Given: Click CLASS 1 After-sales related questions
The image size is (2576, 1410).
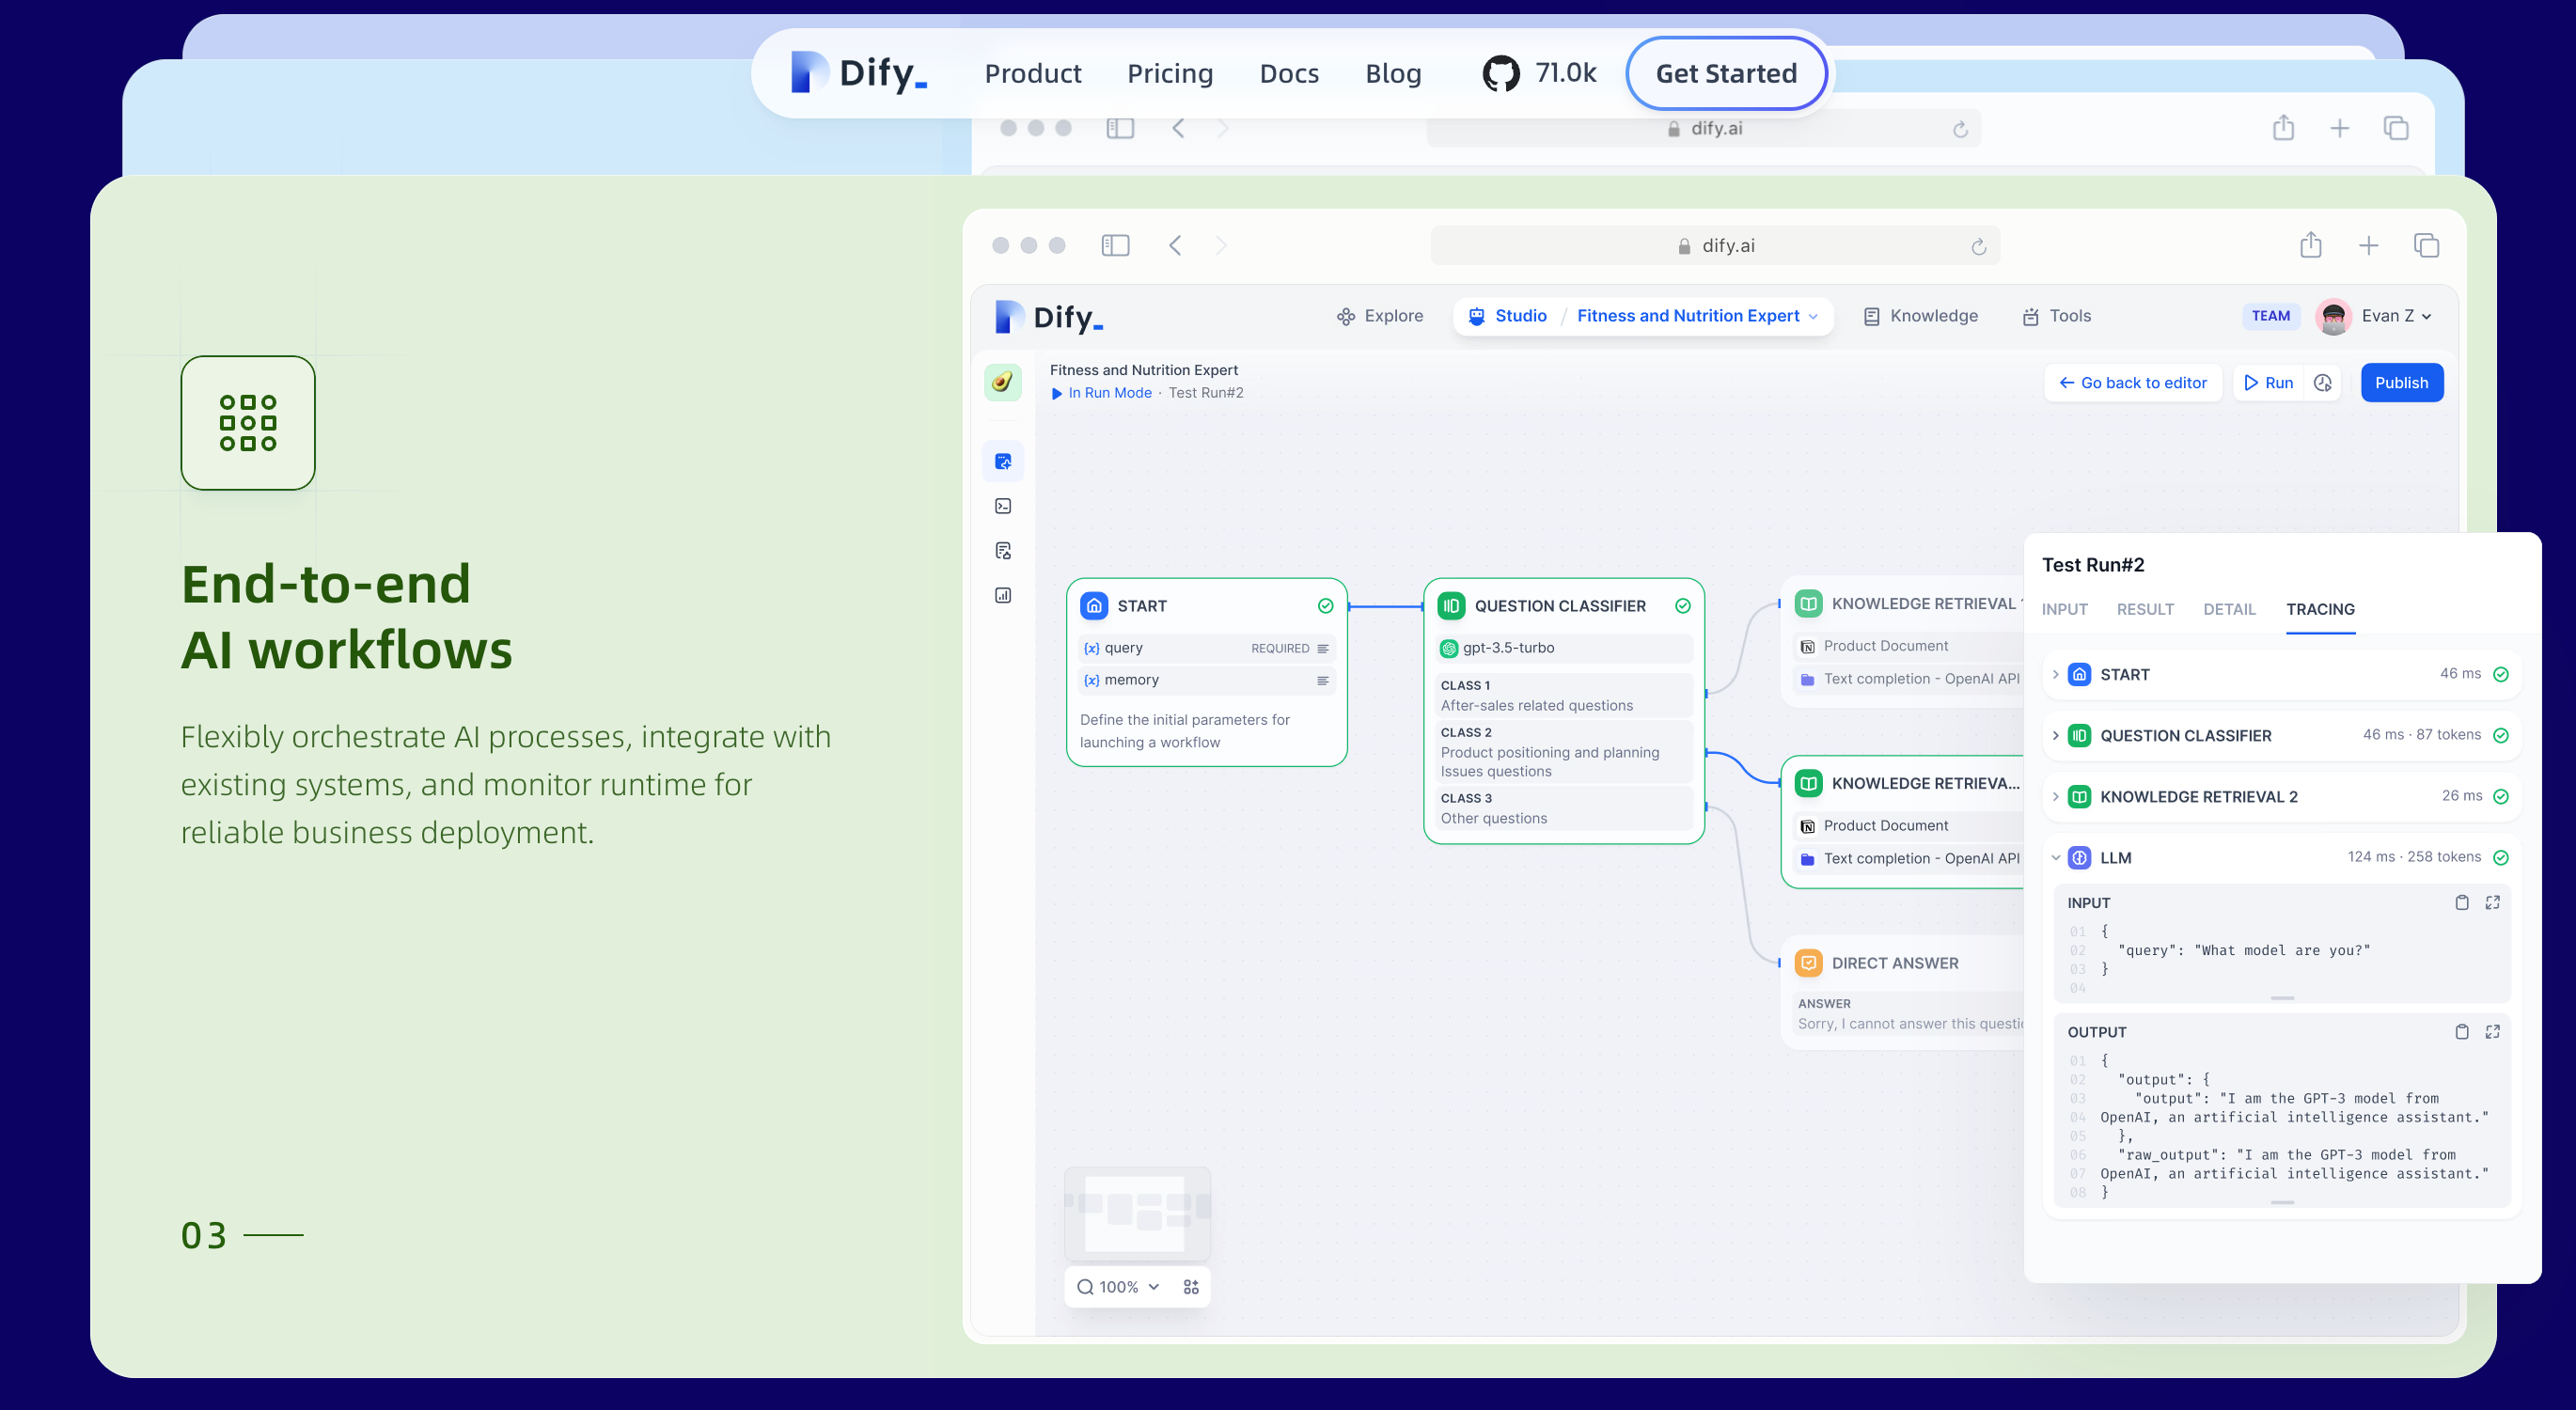Looking at the screenshot, I should (1564, 696).
